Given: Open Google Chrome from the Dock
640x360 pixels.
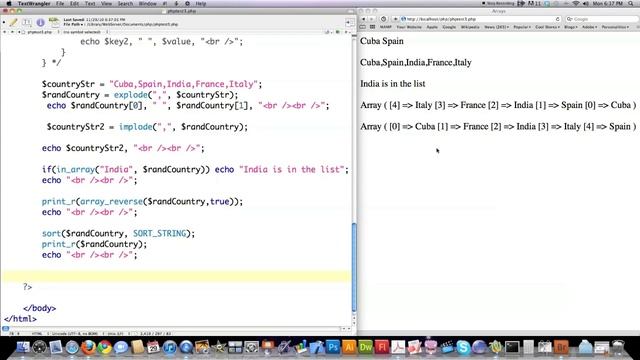Looking at the screenshot, I should [x=104, y=347].
